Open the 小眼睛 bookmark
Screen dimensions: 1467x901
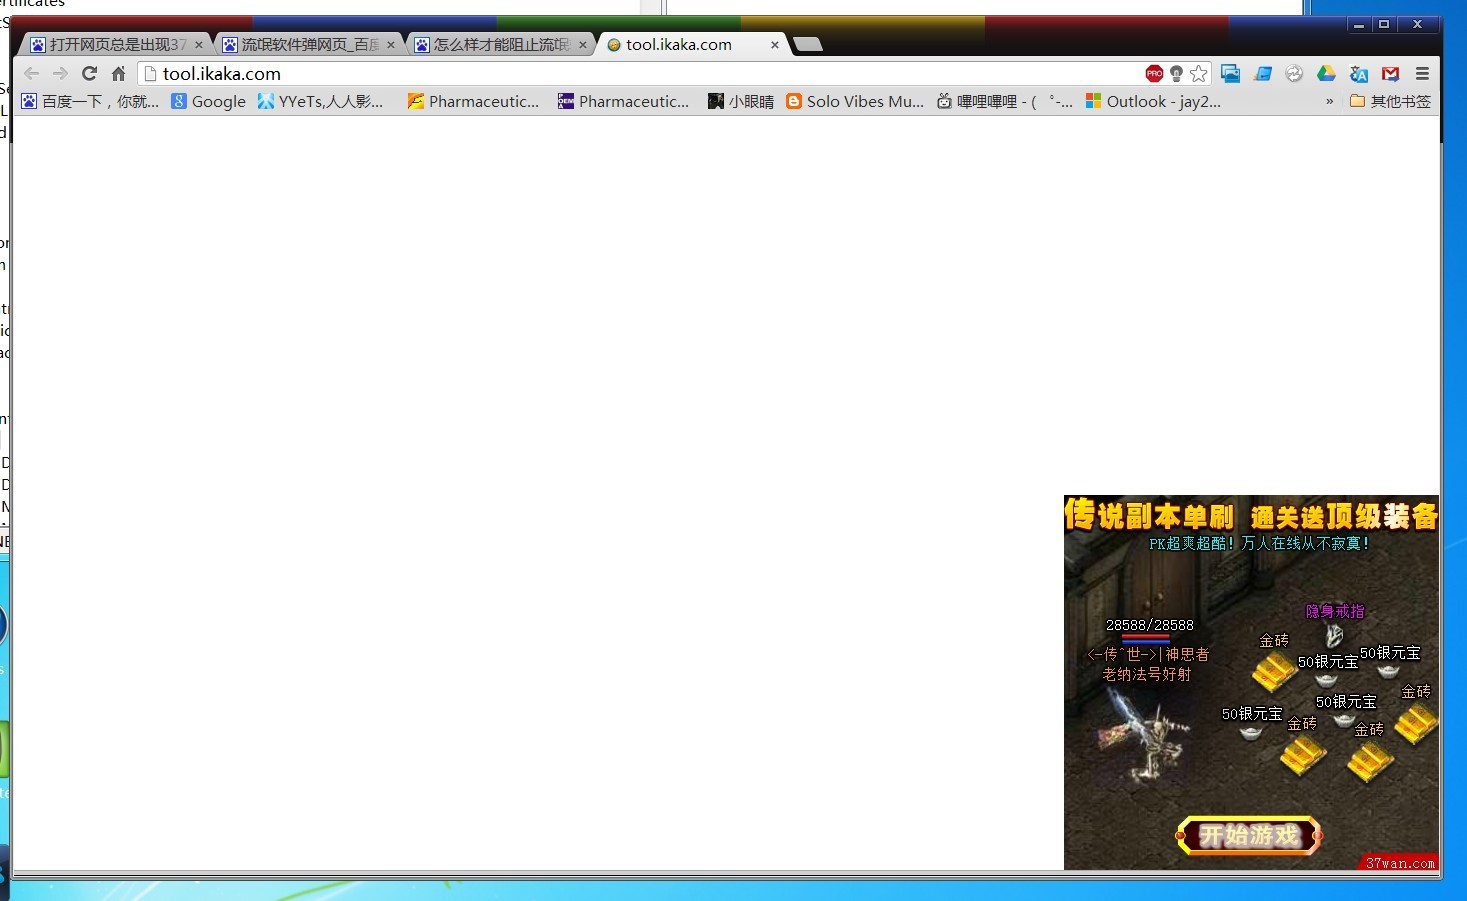click(741, 101)
